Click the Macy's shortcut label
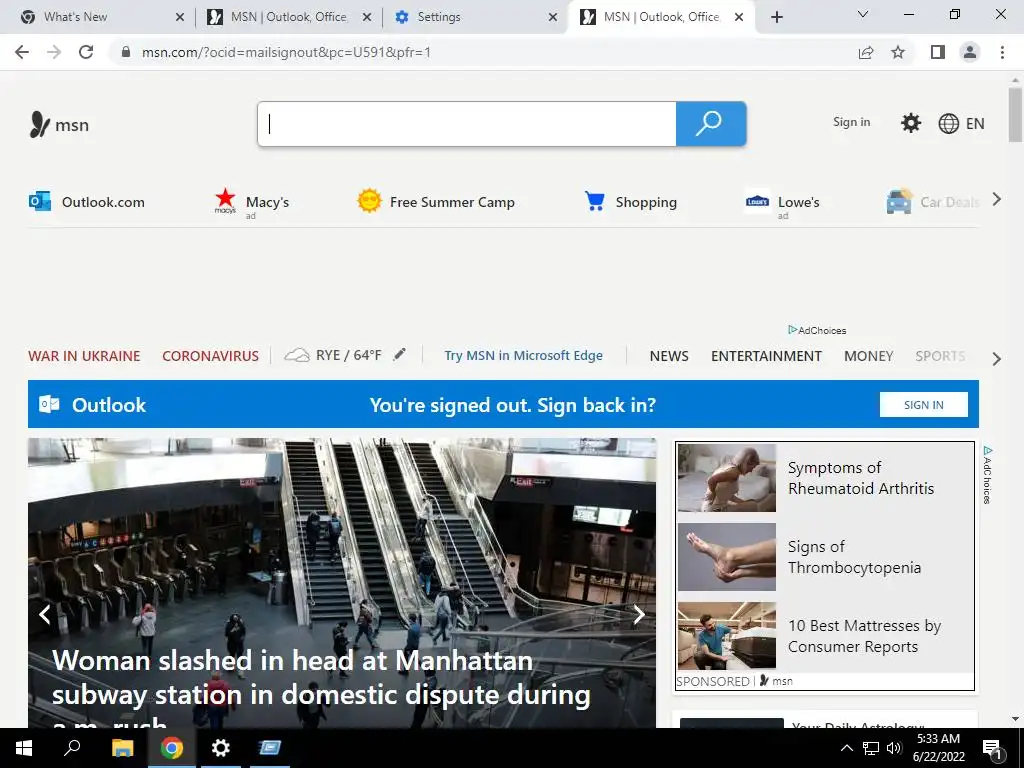This screenshot has width=1024, height=768. (x=267, y=202)
